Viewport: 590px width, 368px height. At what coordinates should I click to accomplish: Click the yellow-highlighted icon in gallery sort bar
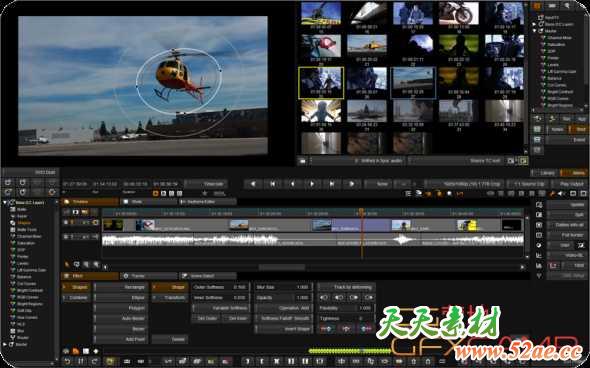[523, 161]
